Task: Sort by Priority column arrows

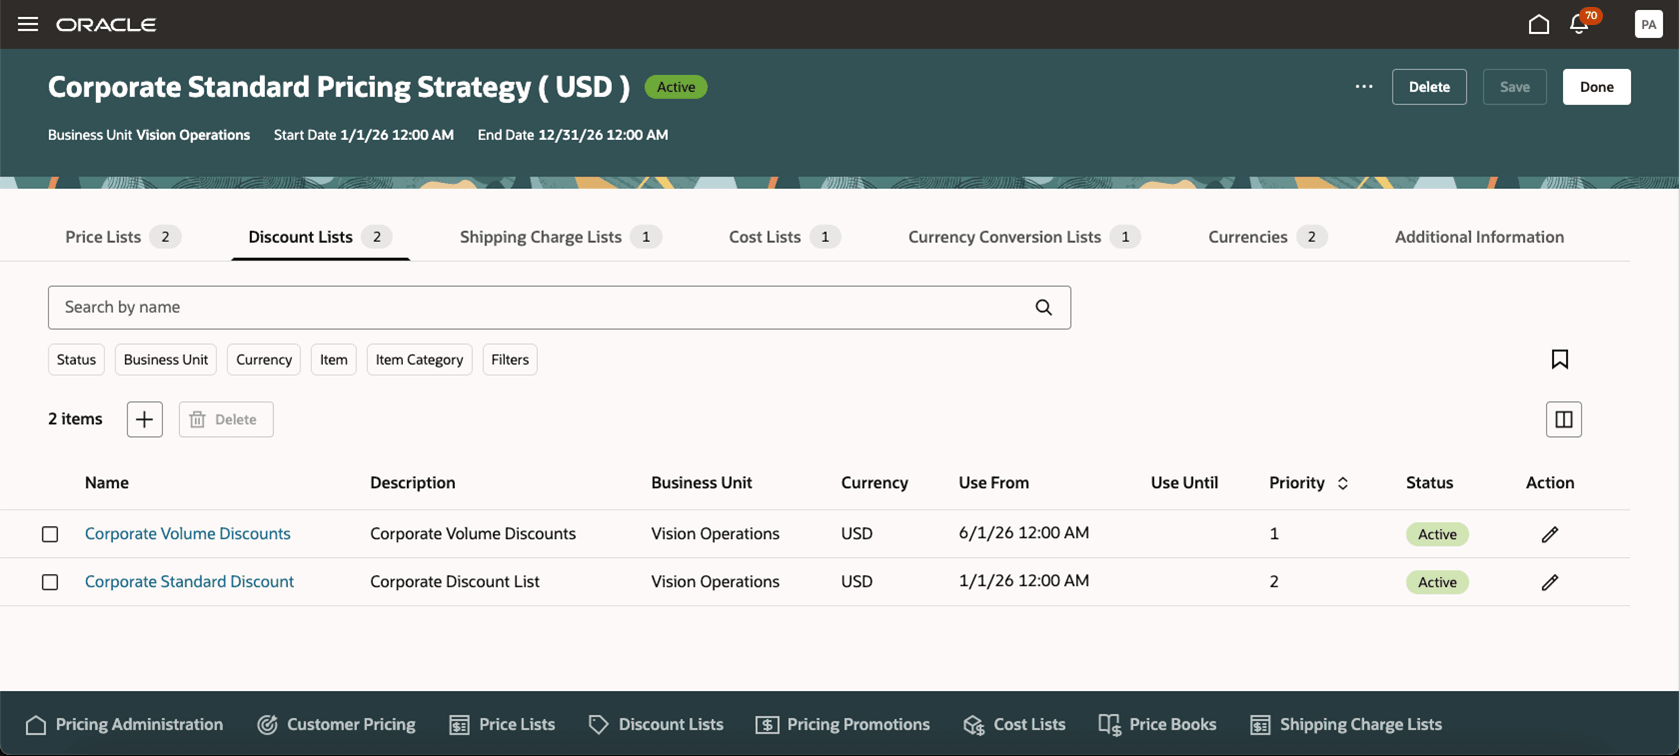Action: [x=1343, y=483]
